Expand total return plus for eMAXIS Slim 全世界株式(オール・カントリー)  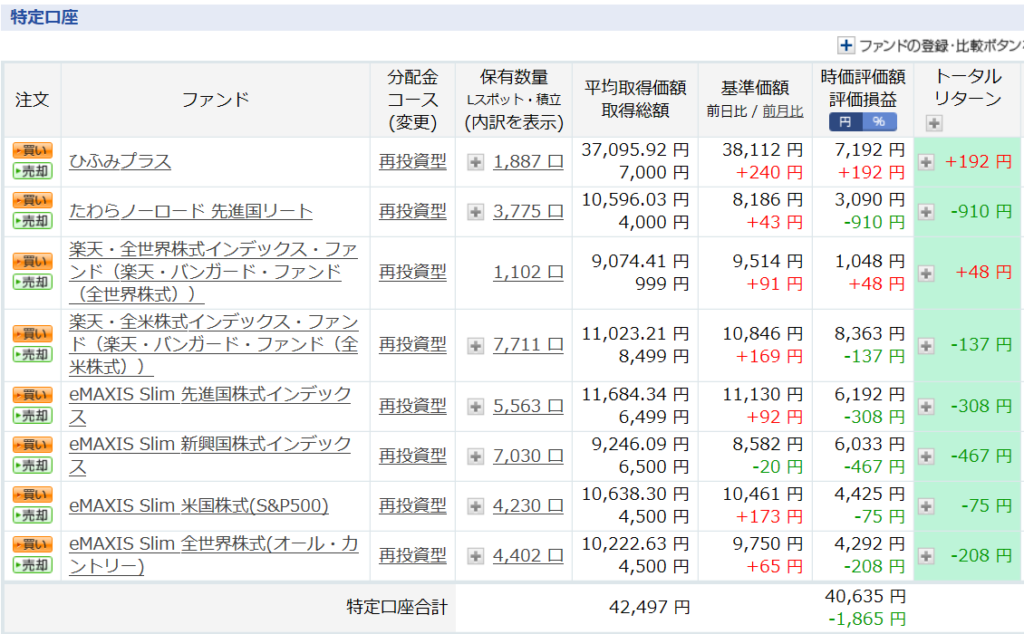click(x=926, y=556)
